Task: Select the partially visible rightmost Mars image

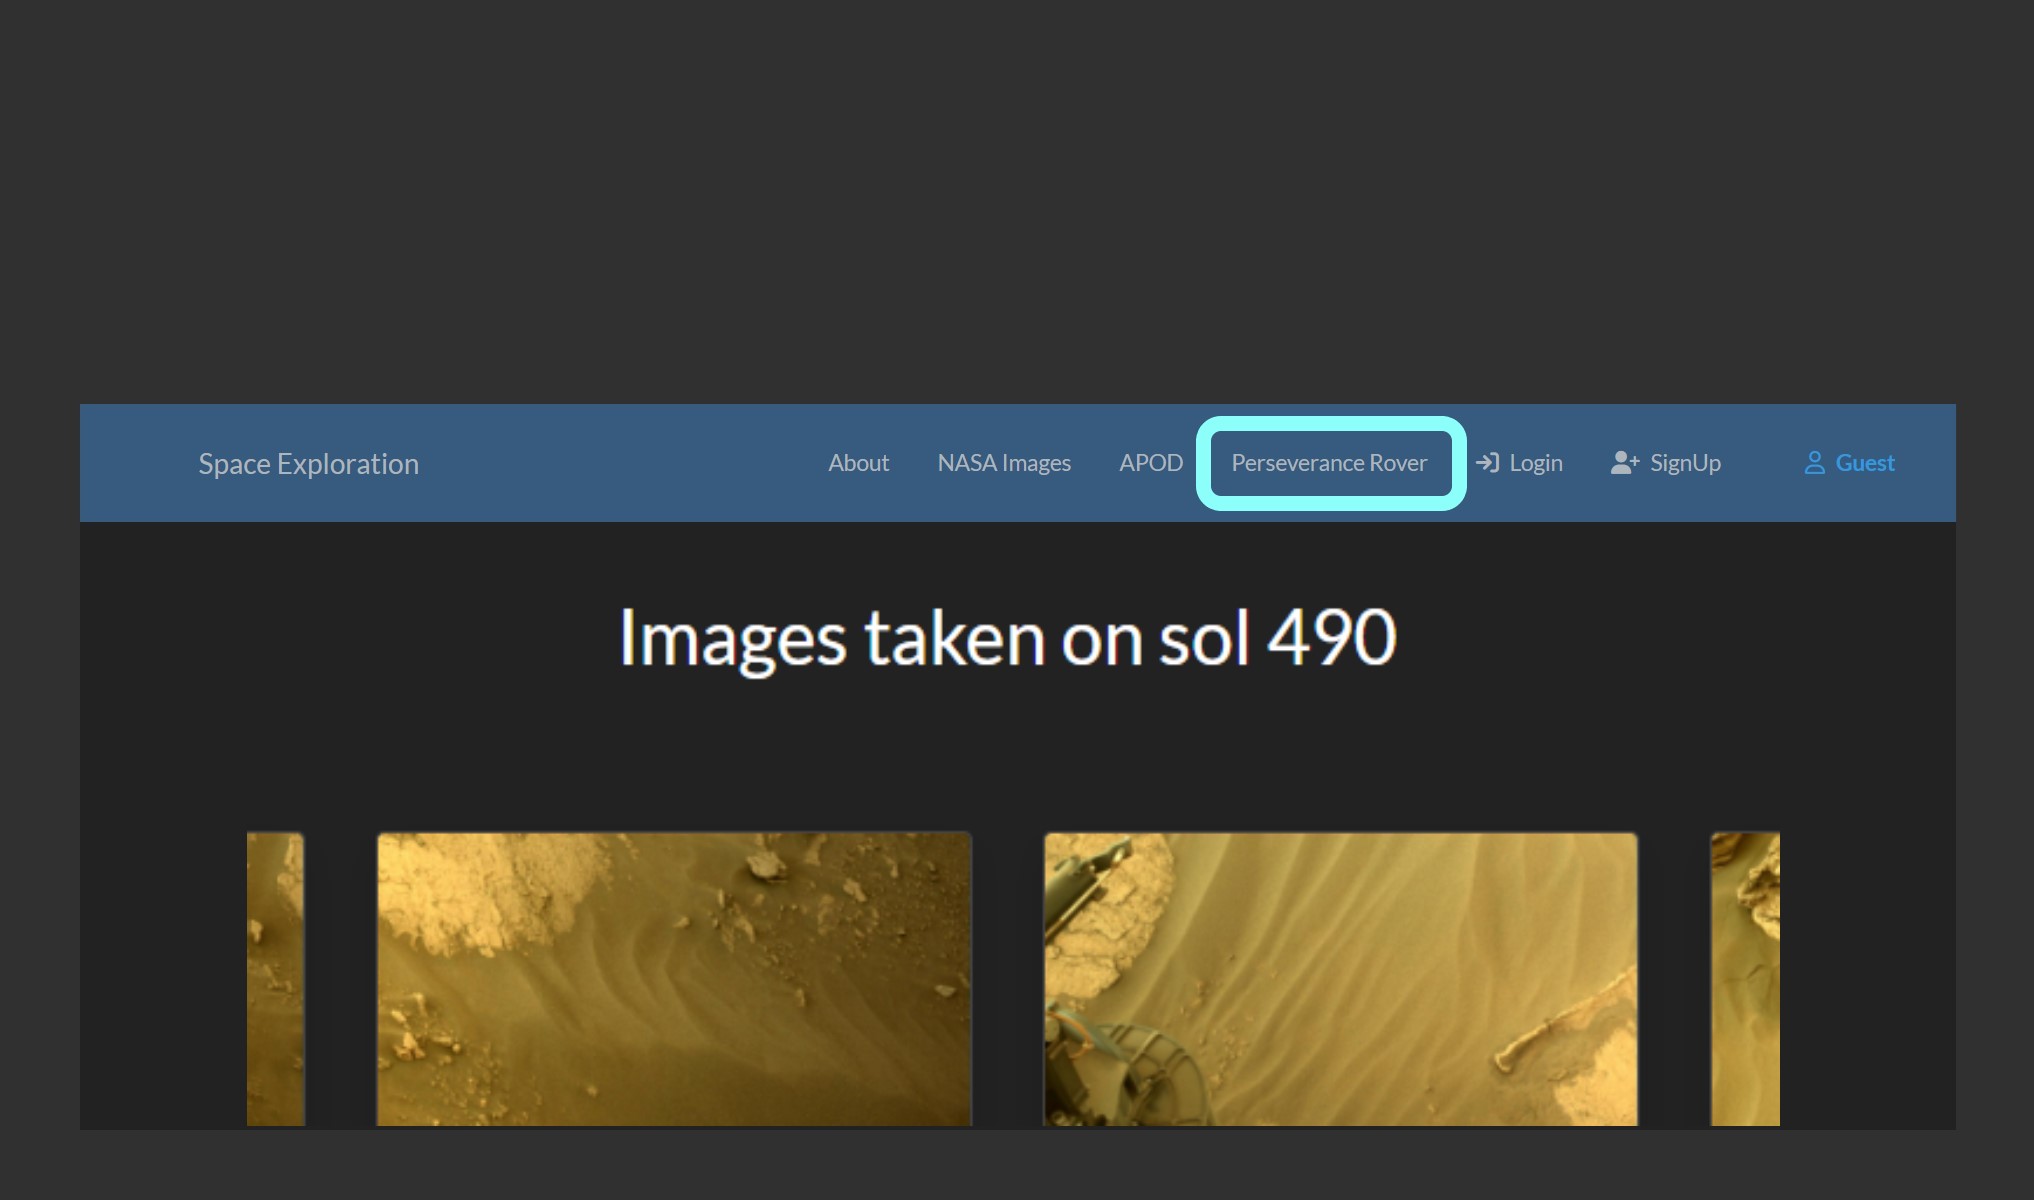Action: point(1744,980)
